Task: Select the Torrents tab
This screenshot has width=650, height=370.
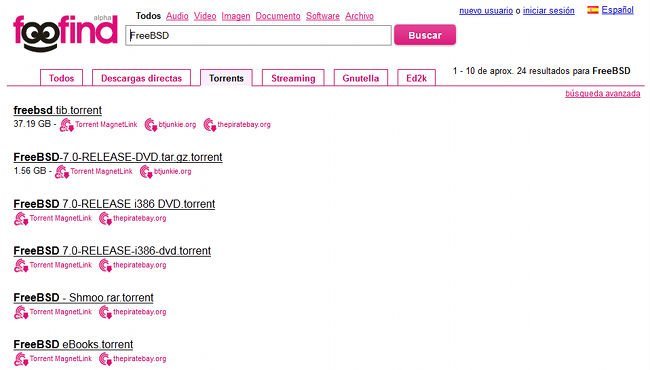Action: click(226, 78)
